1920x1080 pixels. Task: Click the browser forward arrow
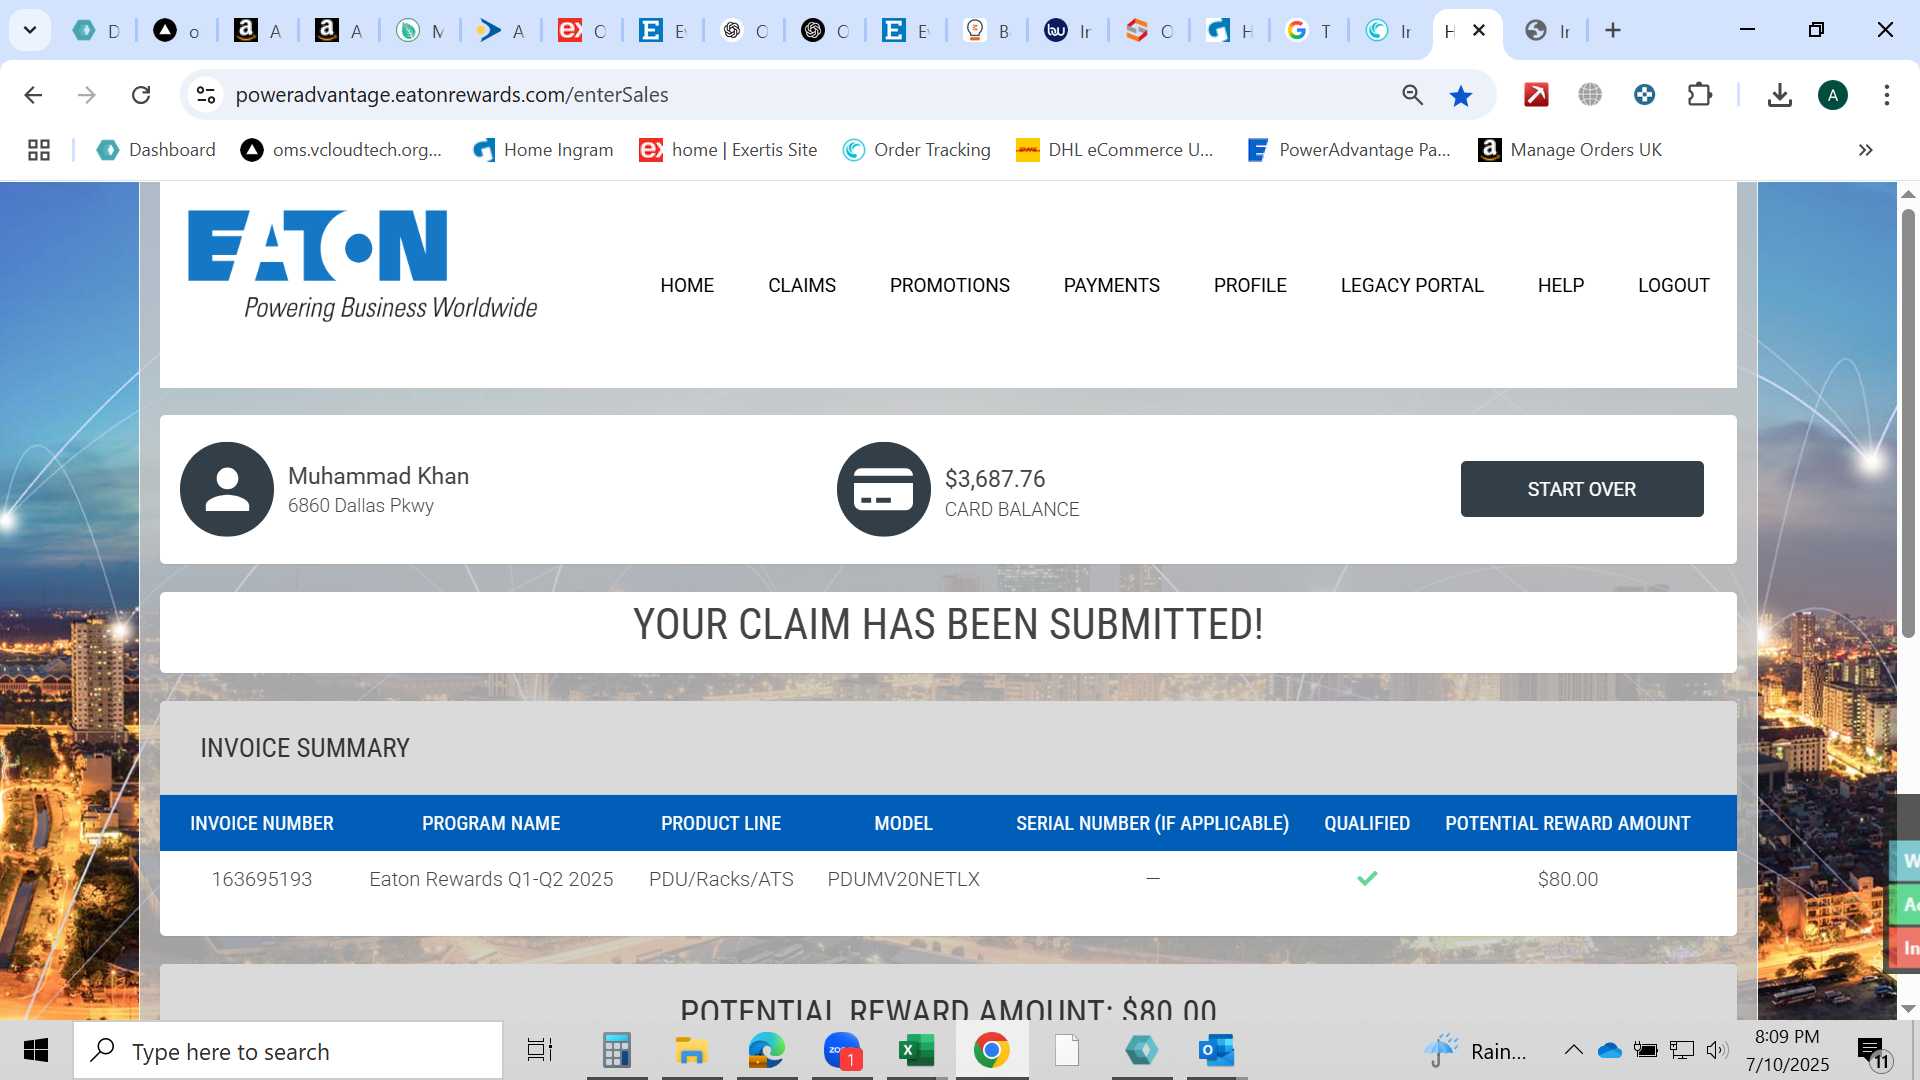pos(87,95)
